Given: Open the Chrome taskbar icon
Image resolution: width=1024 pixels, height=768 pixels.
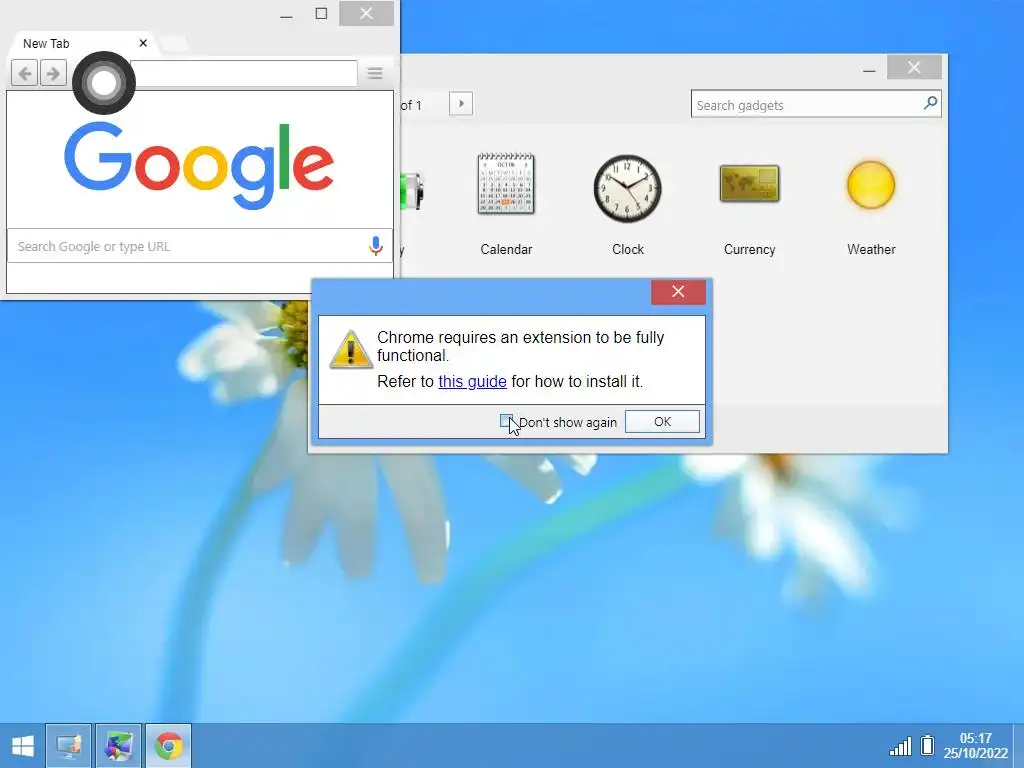Looking at the screenshot, I should 168,746.
